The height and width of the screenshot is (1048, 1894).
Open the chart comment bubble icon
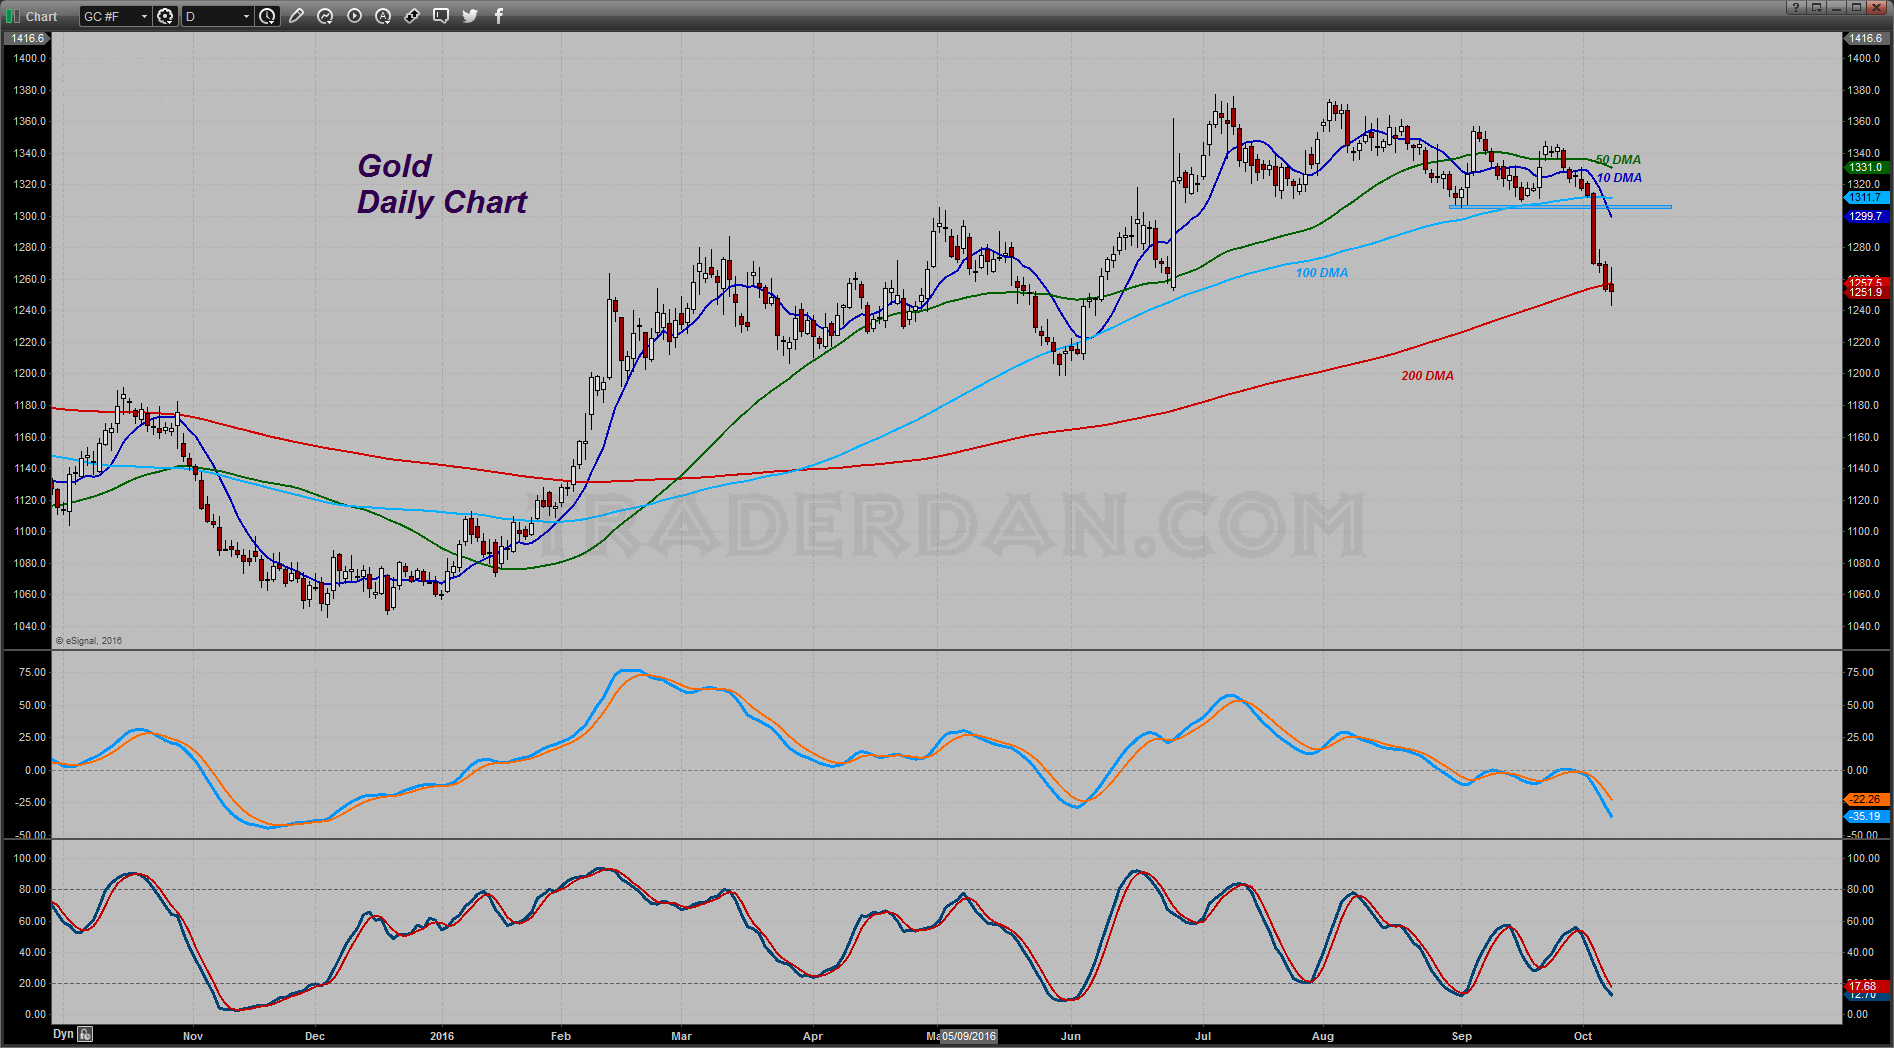point(441,16)
